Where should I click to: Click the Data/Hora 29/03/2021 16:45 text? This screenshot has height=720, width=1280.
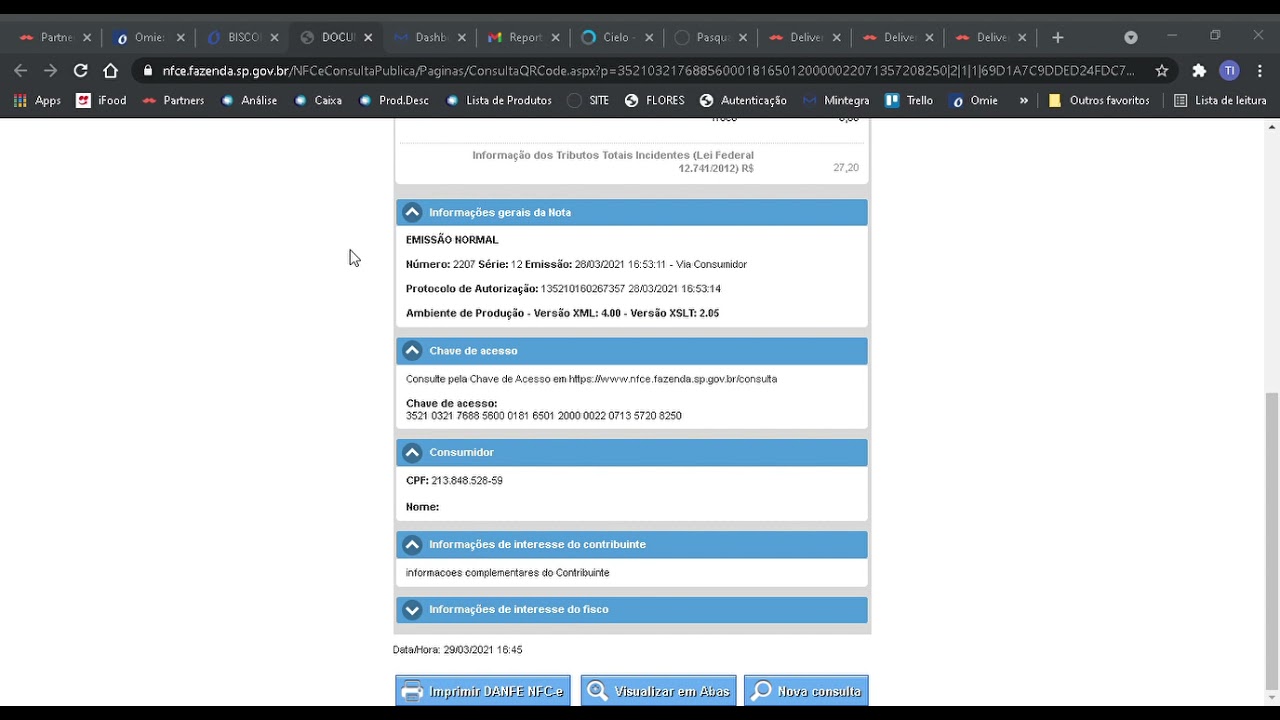(458, 650)
